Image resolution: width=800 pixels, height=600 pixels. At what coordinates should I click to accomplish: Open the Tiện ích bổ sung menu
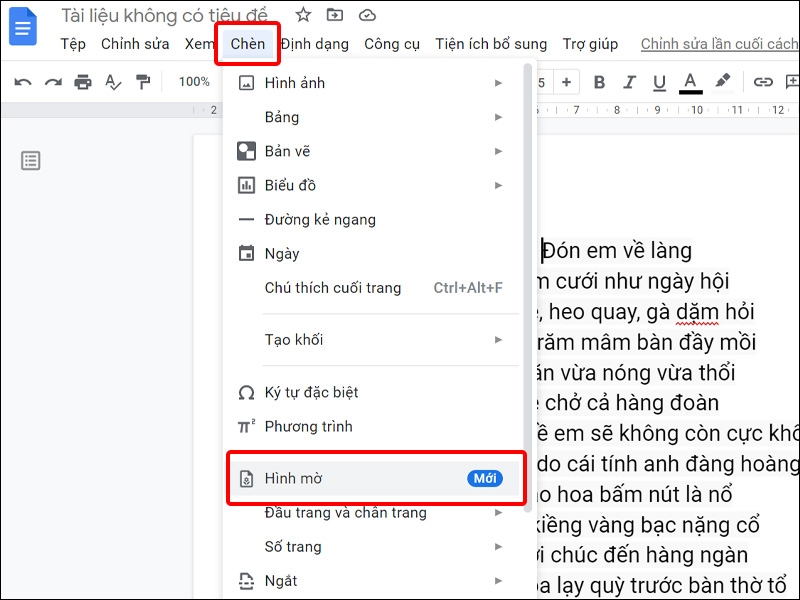click(491, 44)
